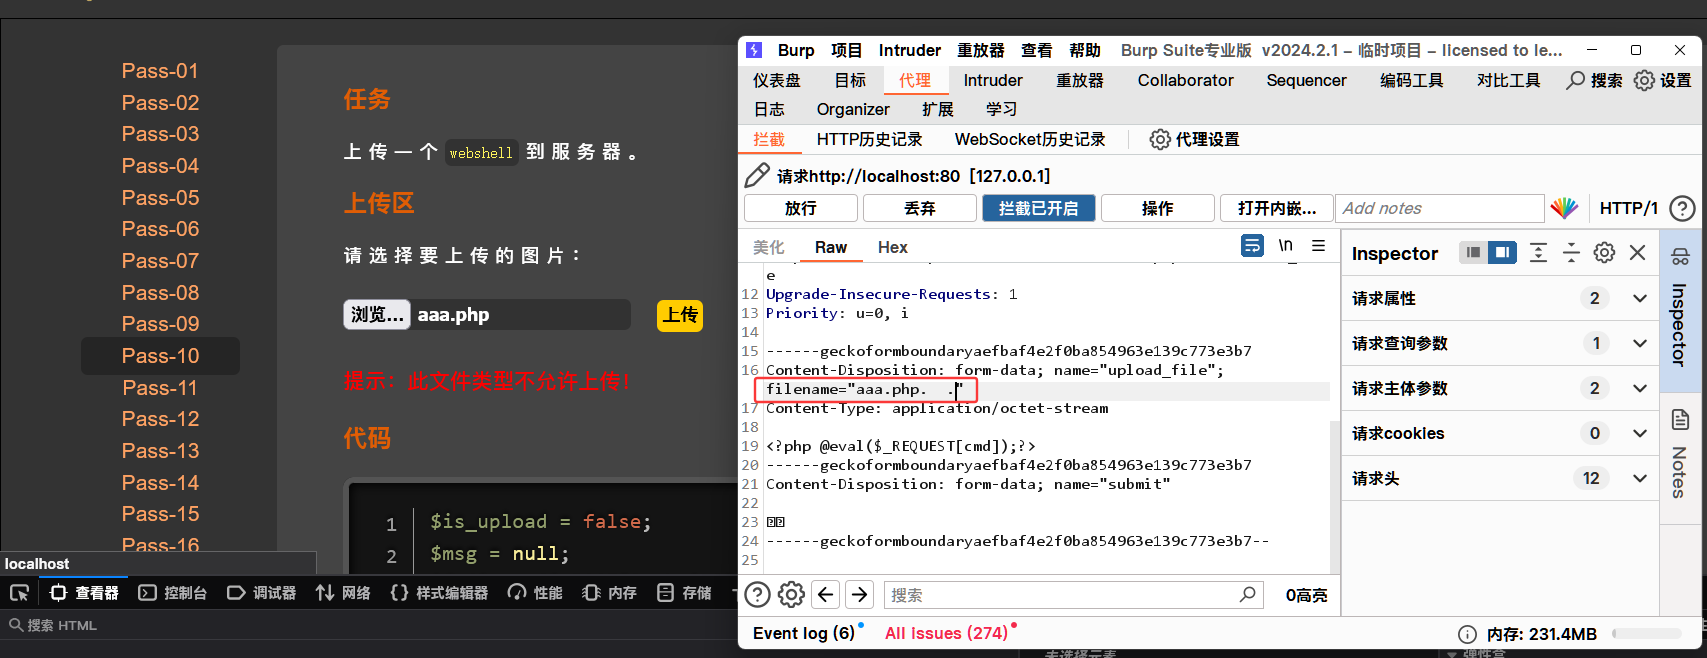The image size is (1707, 658).
Task: Click the memory usage progress bar
Action: coord(1647,634)
